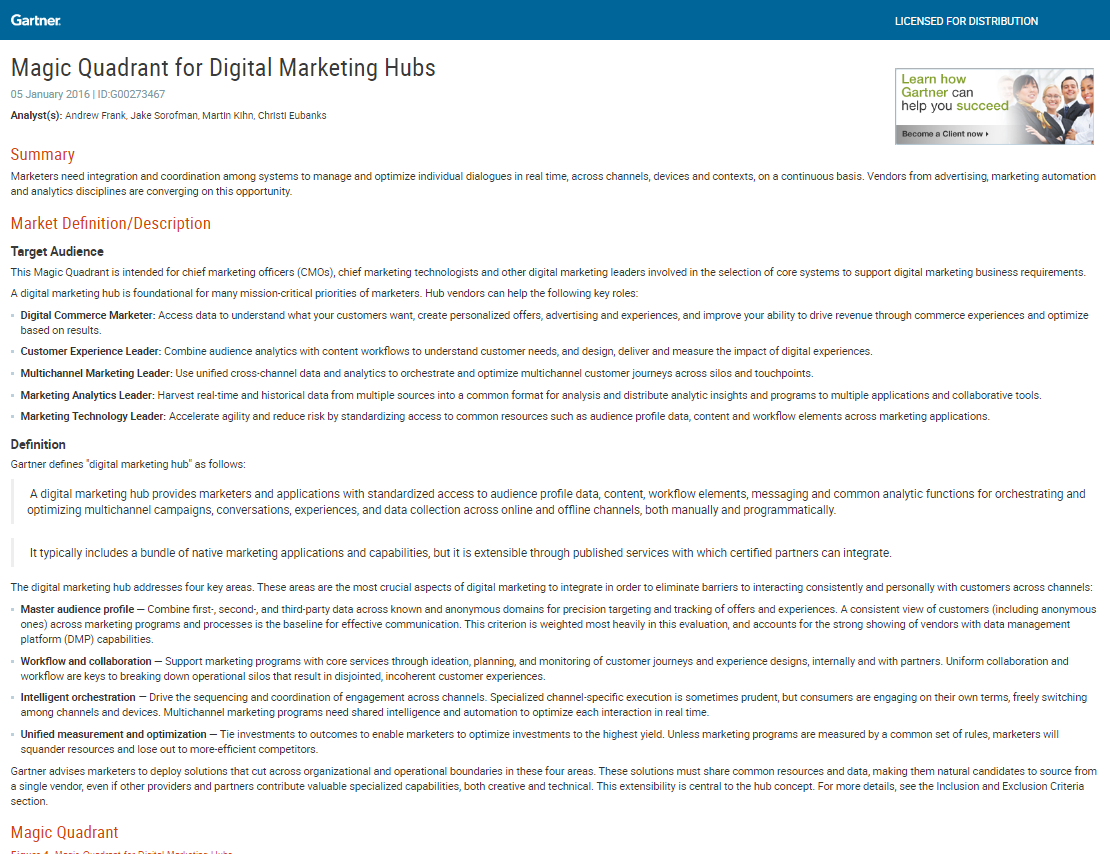Open the 'Learn how Gartner can help you succeed' banner
Image resolution: width=1110 pixels, height=854 pixels.
994,106
